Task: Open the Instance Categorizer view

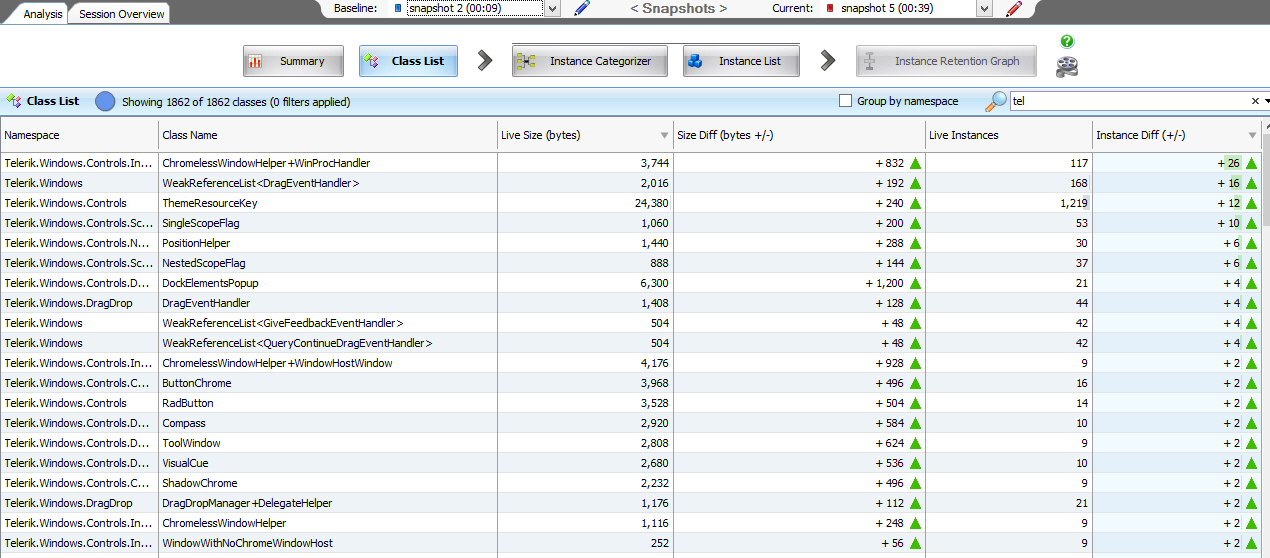Action: 590,61
